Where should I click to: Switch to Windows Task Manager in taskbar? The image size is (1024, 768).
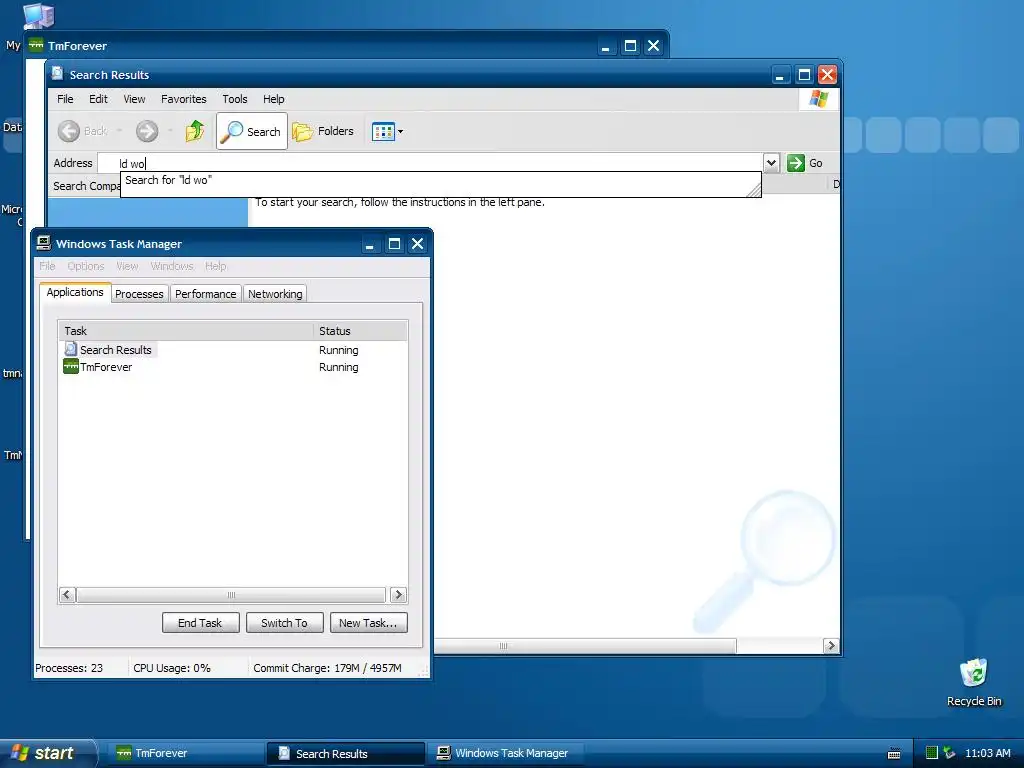coord(506,753)
